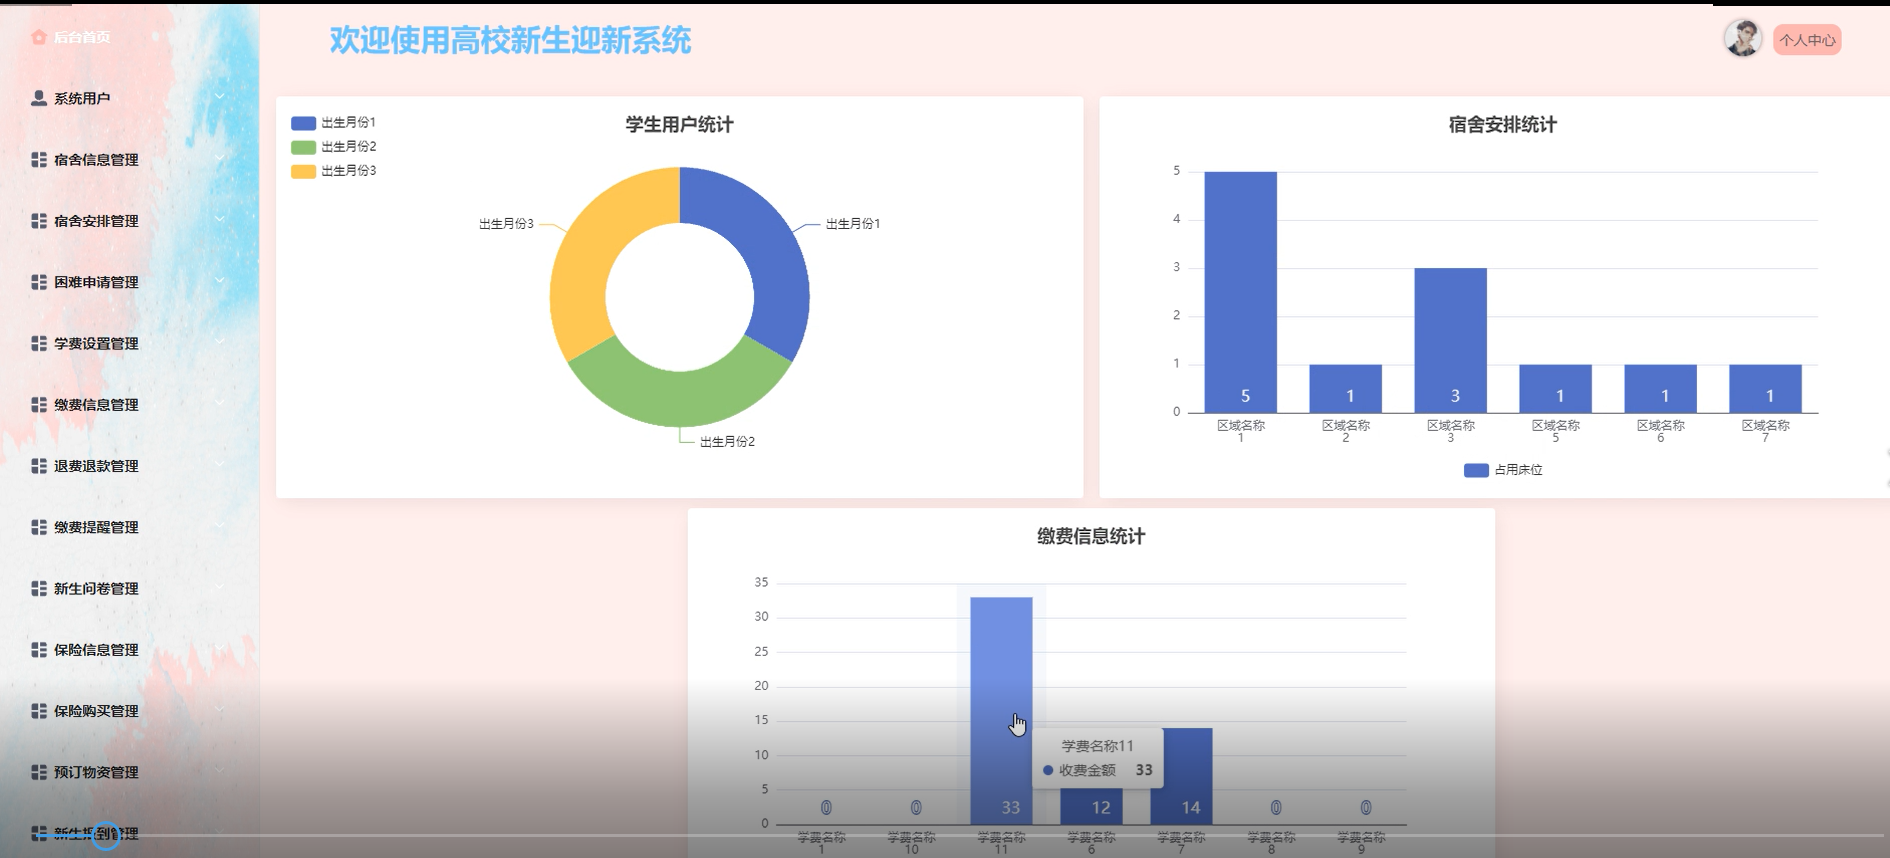Image resolution: width=1890 pixels, height=858 pixels.
Task: Click the 区域名称2 bar in 宿舍安排统计
Action: point(1345,388)
